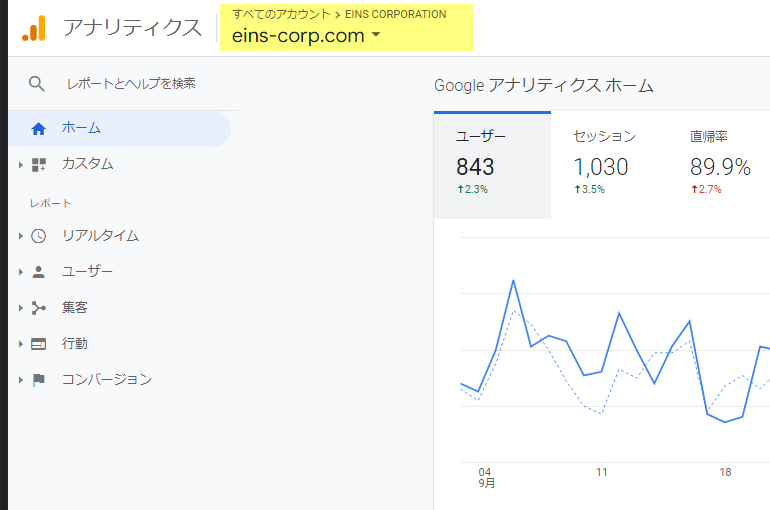
Task: Click the レポート section label
Action: 51,204
